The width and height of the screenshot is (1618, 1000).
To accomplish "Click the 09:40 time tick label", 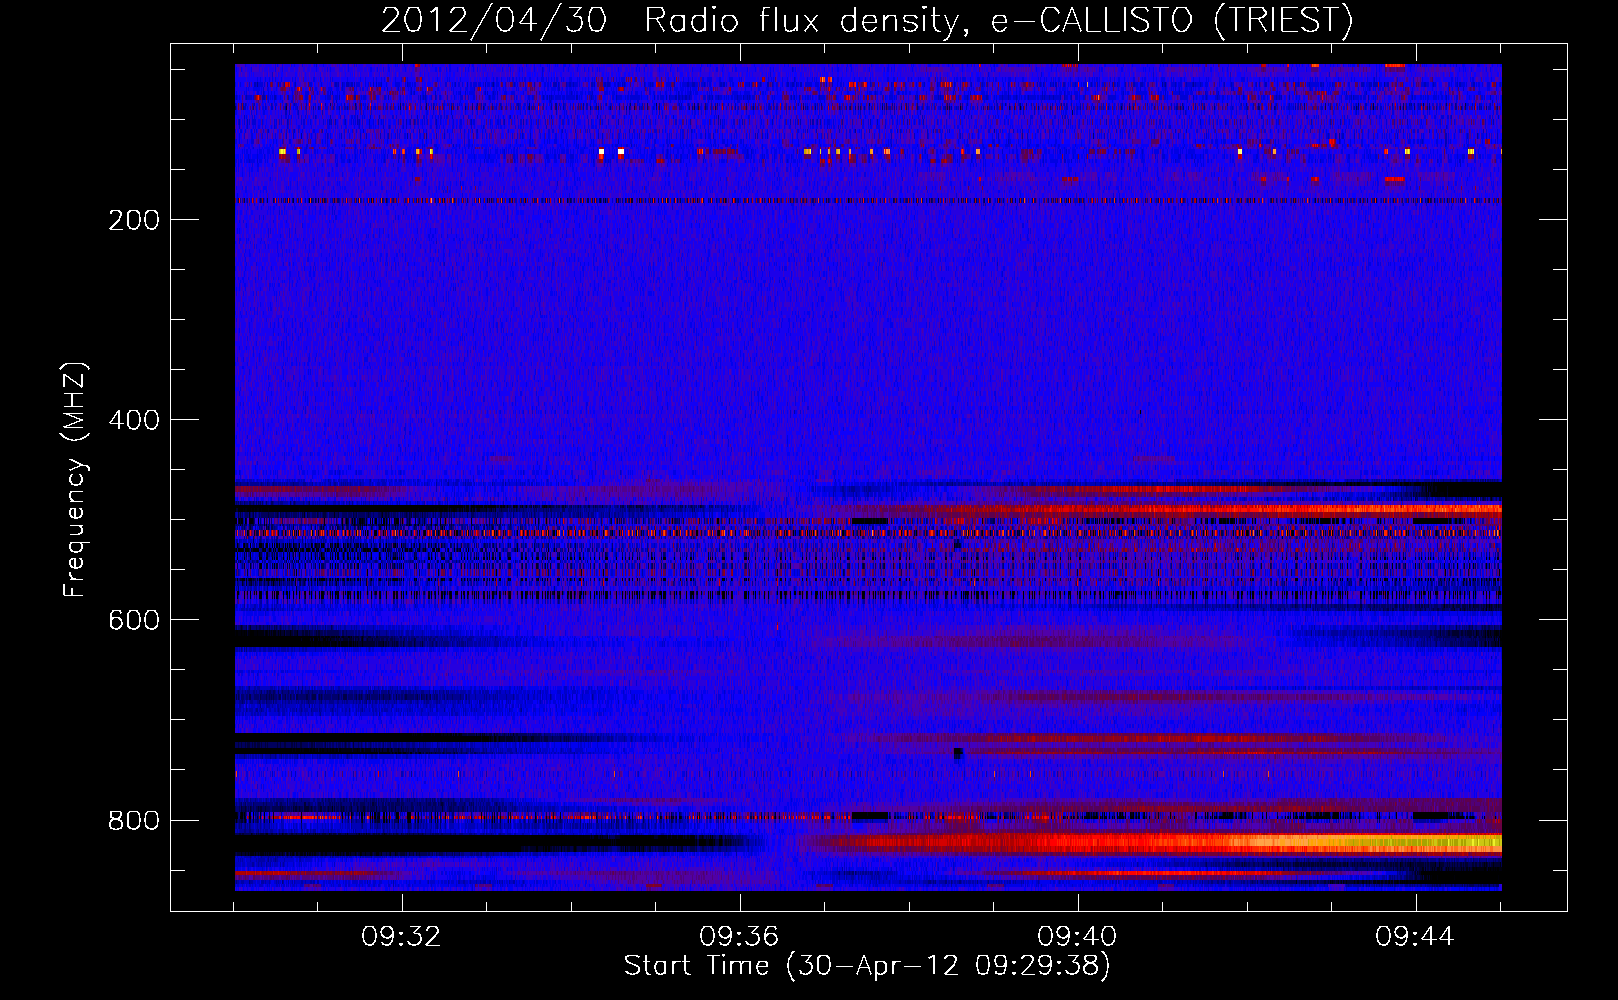I will (1078, 937).
